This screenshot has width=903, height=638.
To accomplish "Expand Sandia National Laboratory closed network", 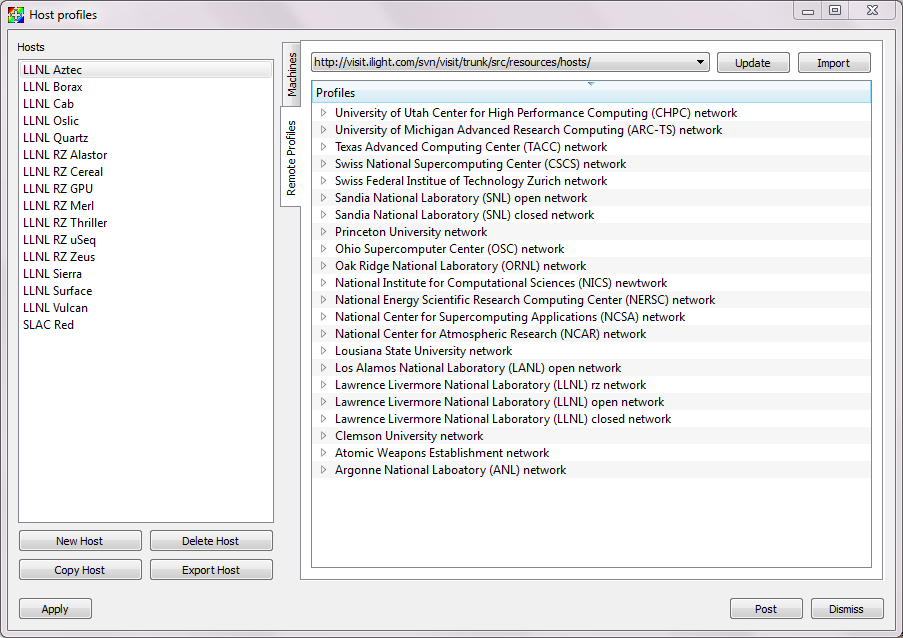I will 324,215.
